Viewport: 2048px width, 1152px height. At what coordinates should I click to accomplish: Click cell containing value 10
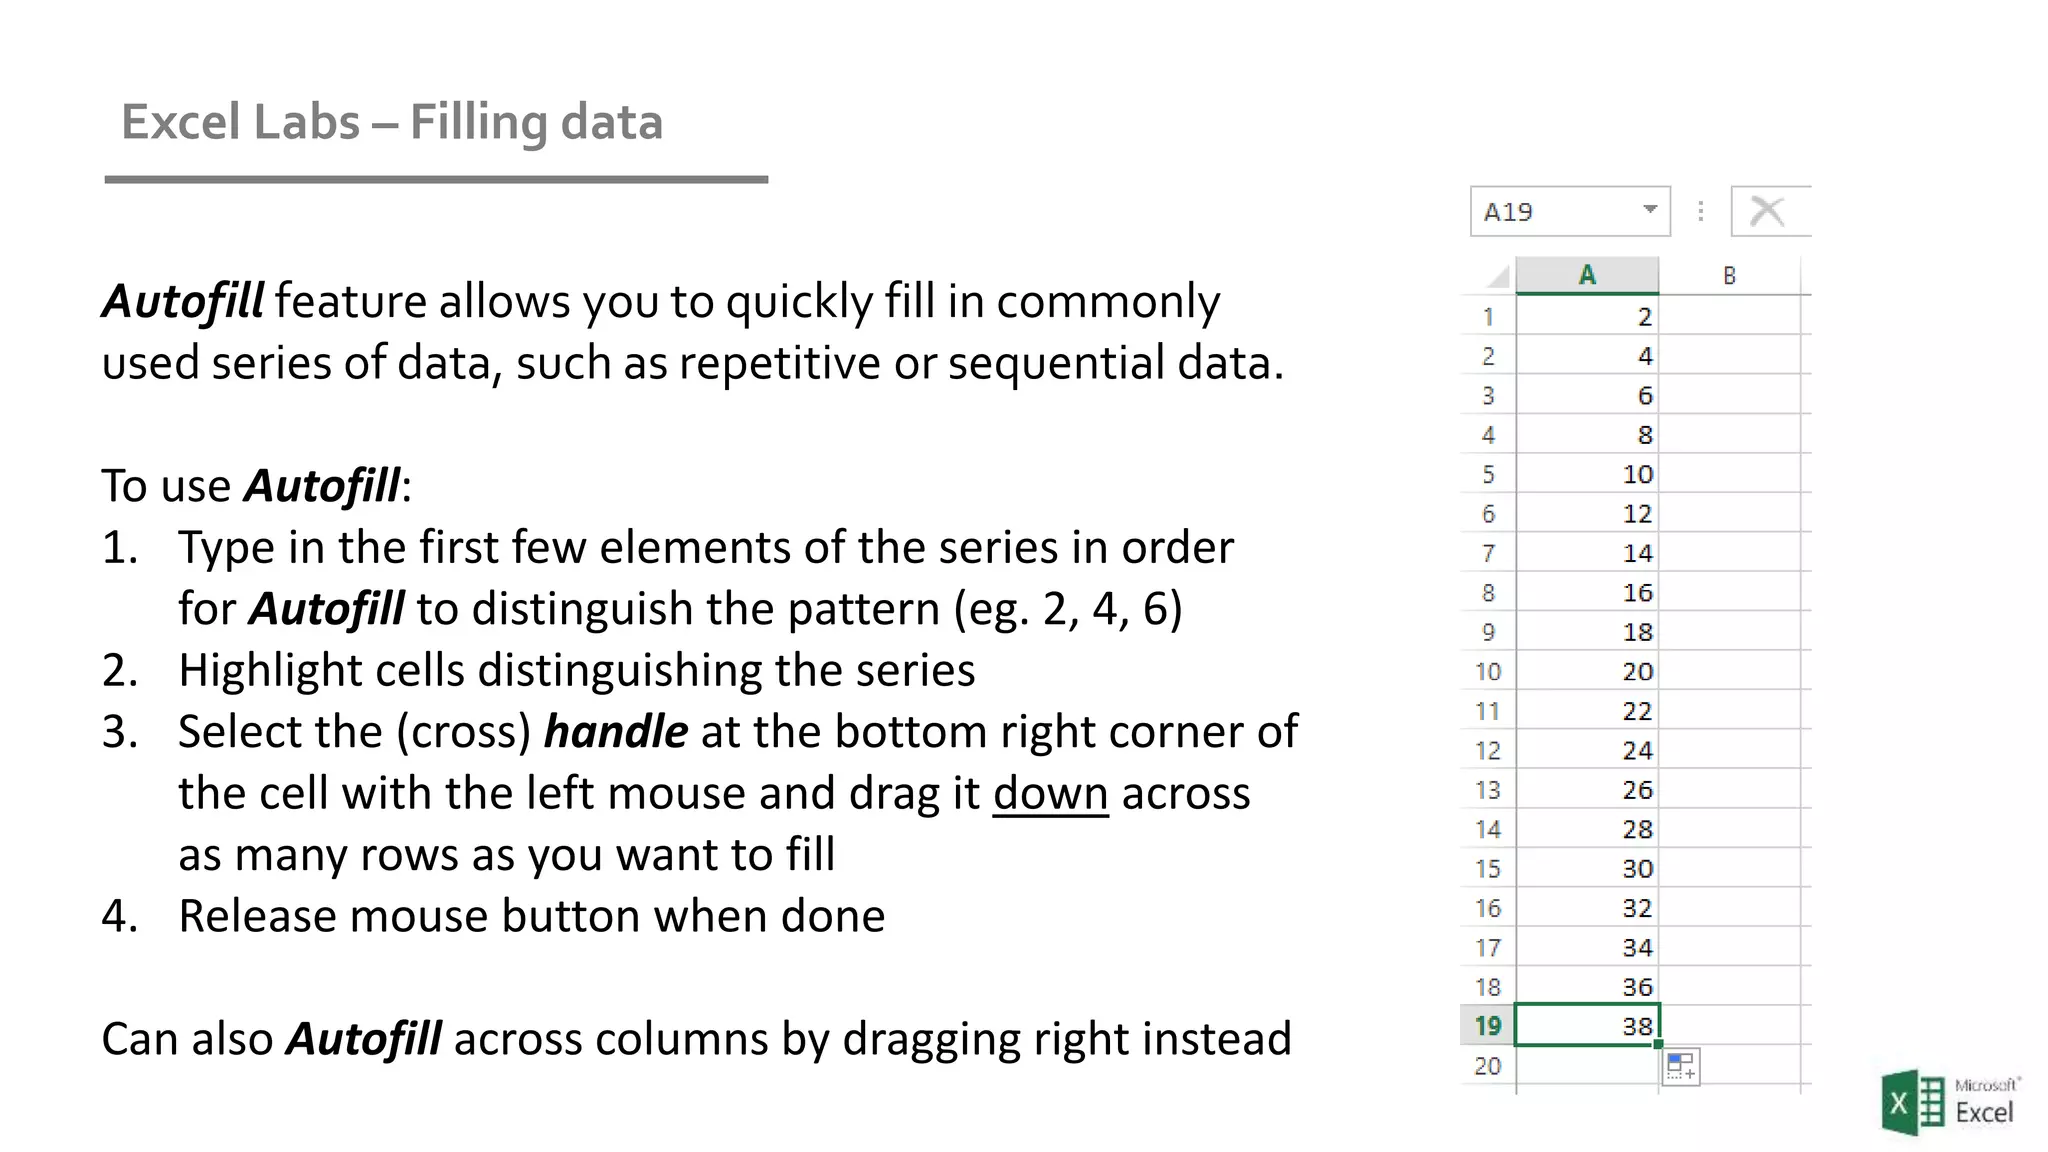1587,474
